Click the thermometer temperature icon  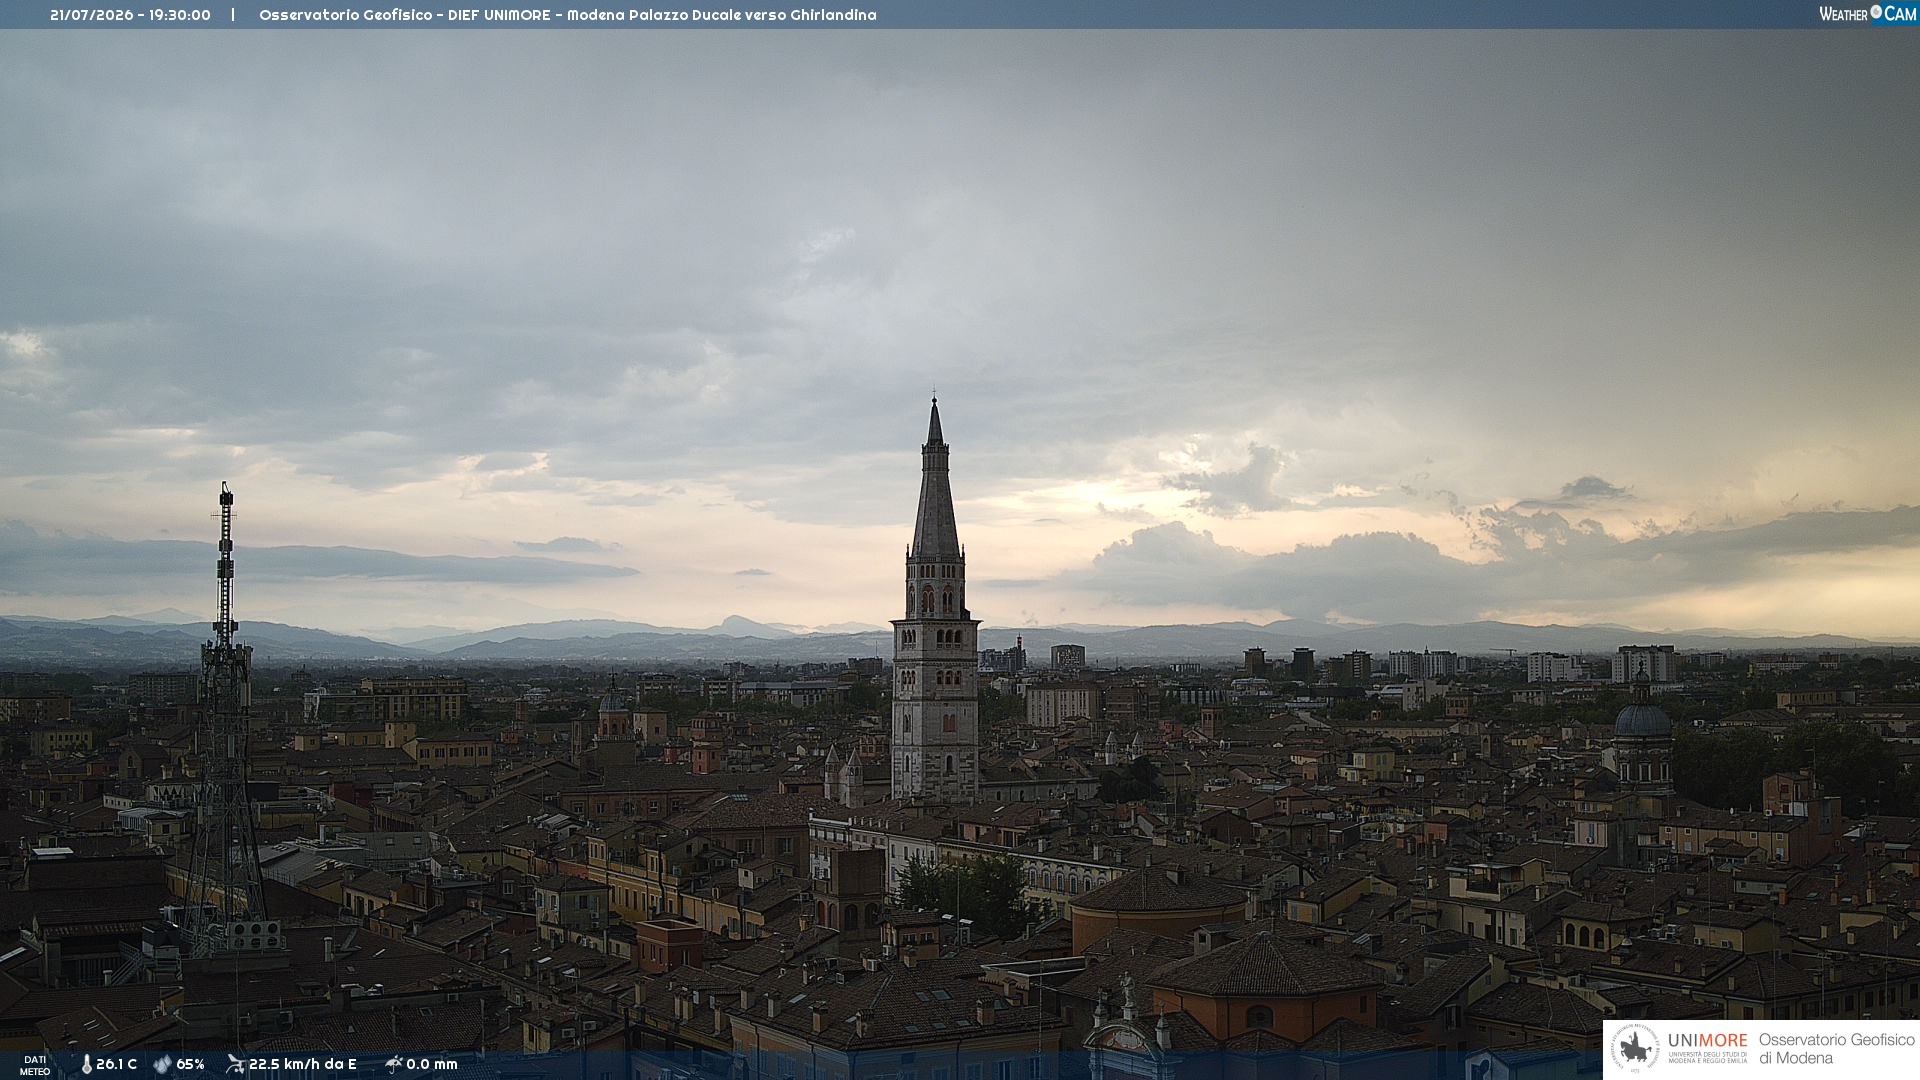point(87,1064)
